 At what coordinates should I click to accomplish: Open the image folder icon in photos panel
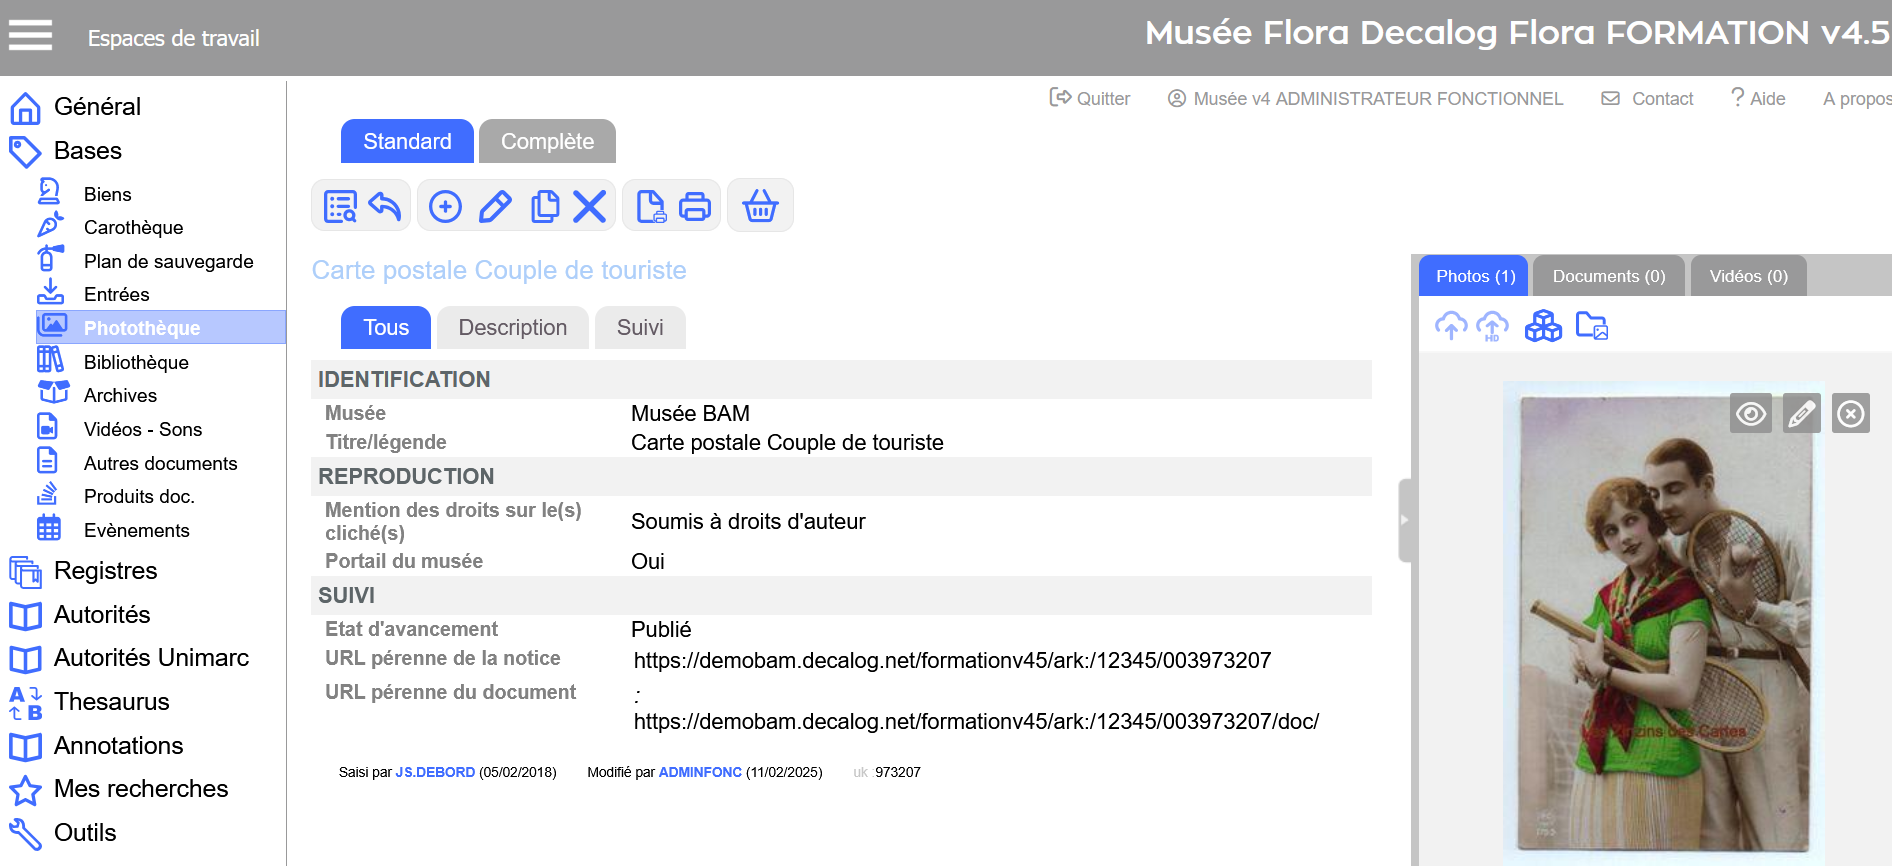[x=1591, y=326]
